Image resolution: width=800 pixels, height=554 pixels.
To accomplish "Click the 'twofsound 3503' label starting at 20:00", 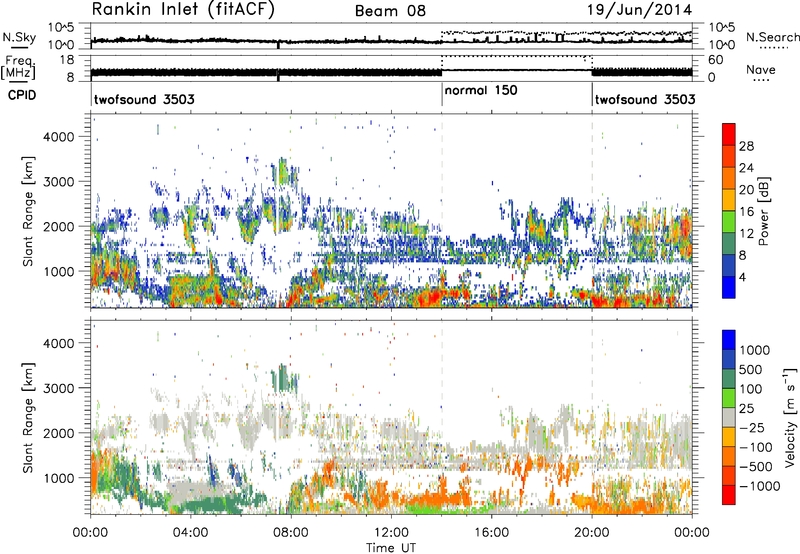I will (645, 99).
